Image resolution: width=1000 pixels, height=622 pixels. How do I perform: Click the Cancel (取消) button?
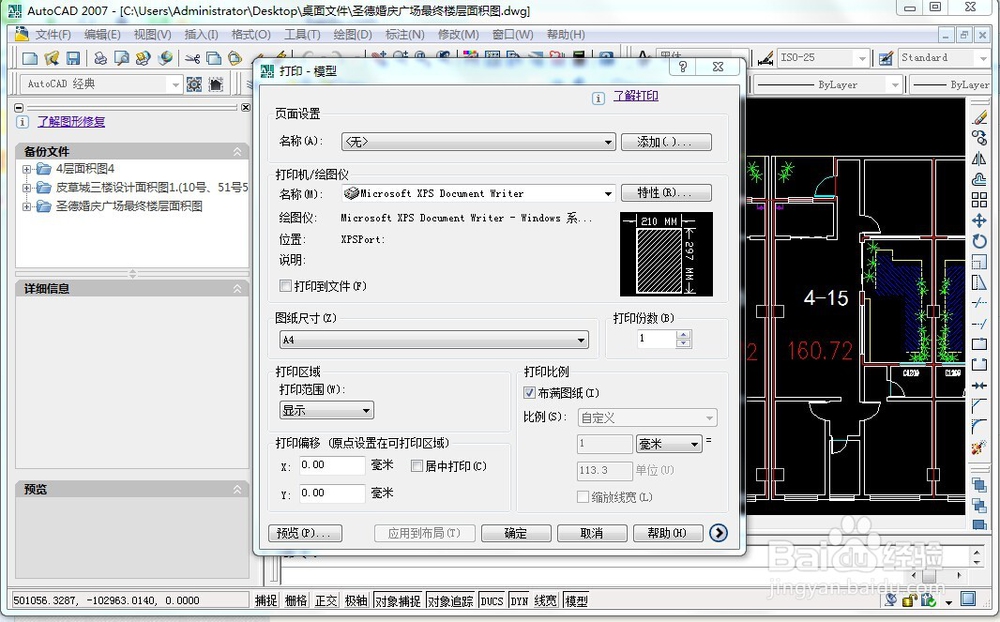pyautogui.click(x=592, y=533)
